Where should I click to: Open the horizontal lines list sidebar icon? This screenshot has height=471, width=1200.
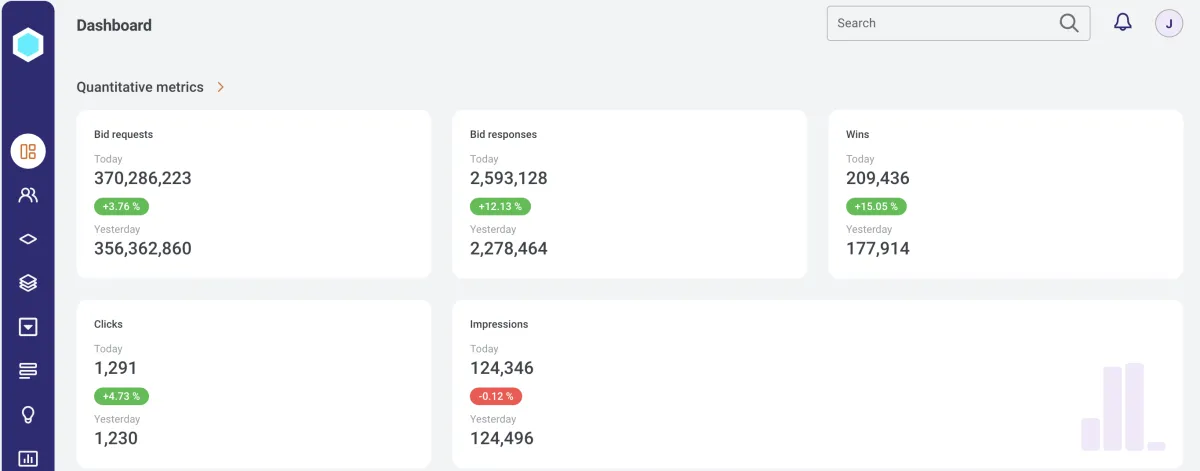[x=28, y=371]
